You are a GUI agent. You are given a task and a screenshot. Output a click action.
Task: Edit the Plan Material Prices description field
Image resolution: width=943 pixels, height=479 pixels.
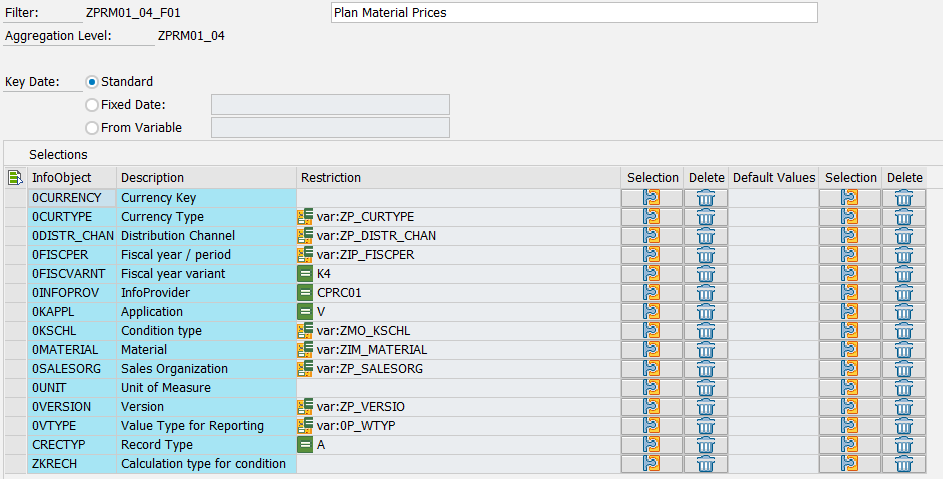574,13
